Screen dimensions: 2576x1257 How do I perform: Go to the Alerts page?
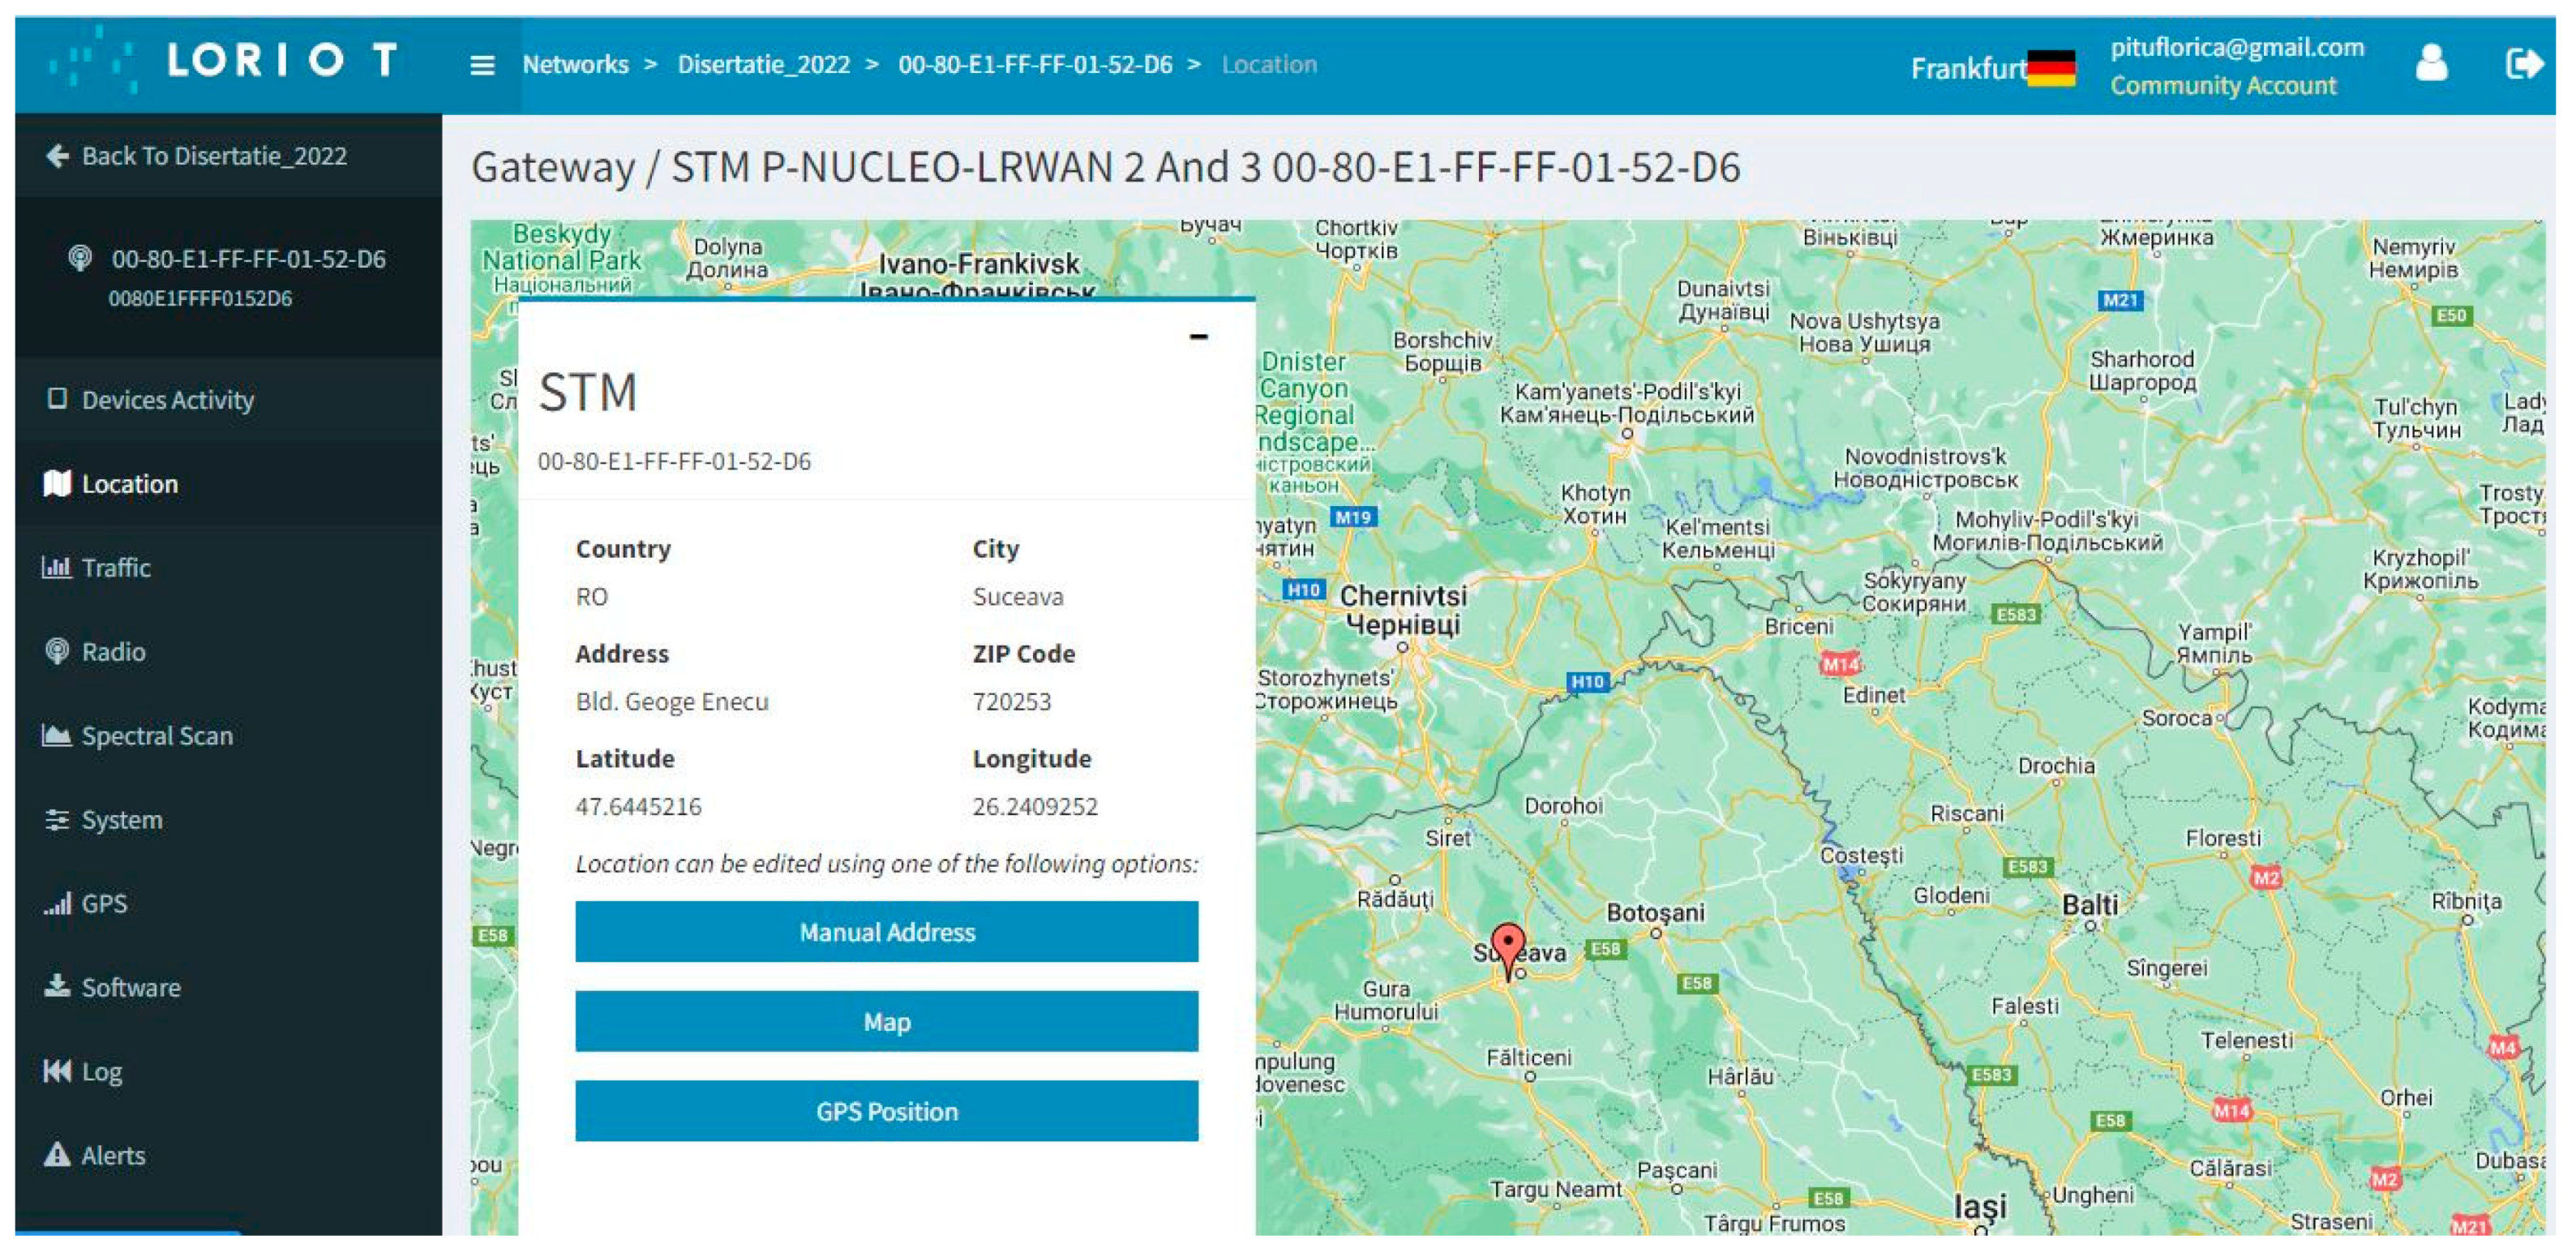112,1155
